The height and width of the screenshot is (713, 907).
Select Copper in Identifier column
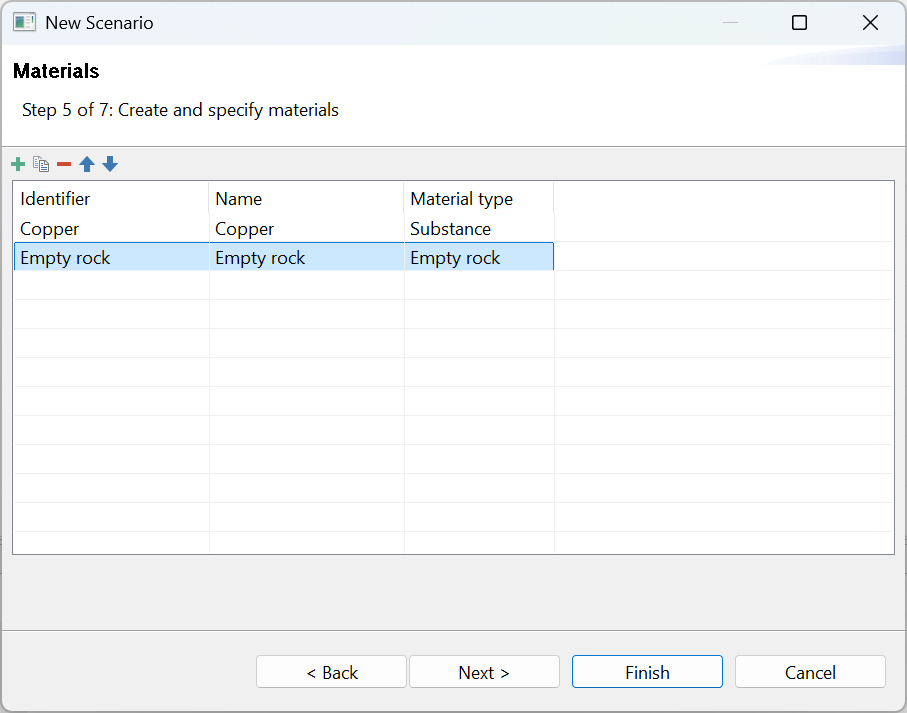[110, 229]
